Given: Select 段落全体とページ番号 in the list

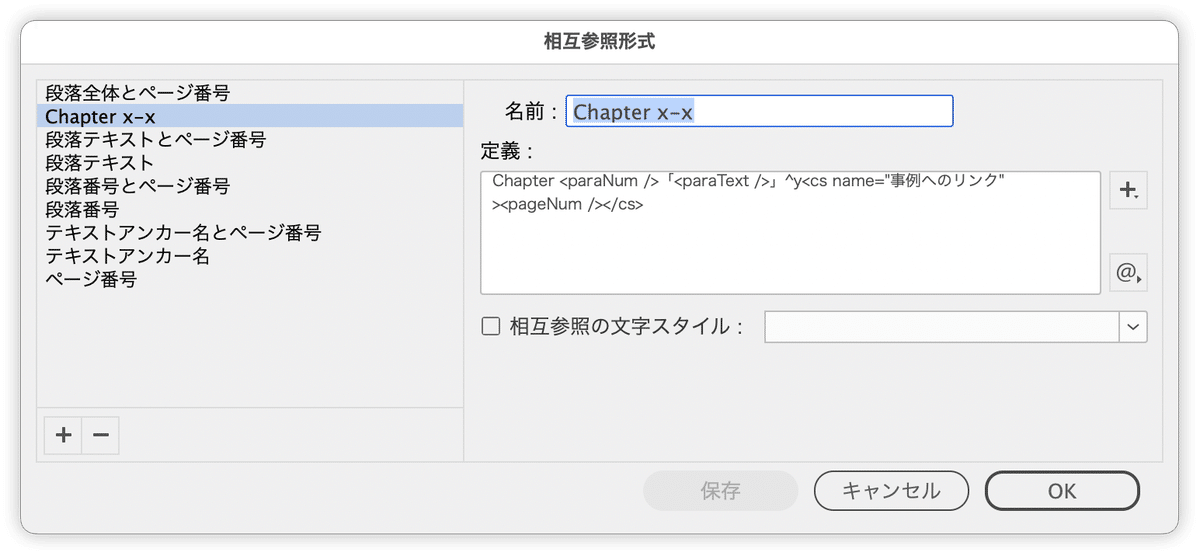Looking at the screenshot, I should 138,93.
